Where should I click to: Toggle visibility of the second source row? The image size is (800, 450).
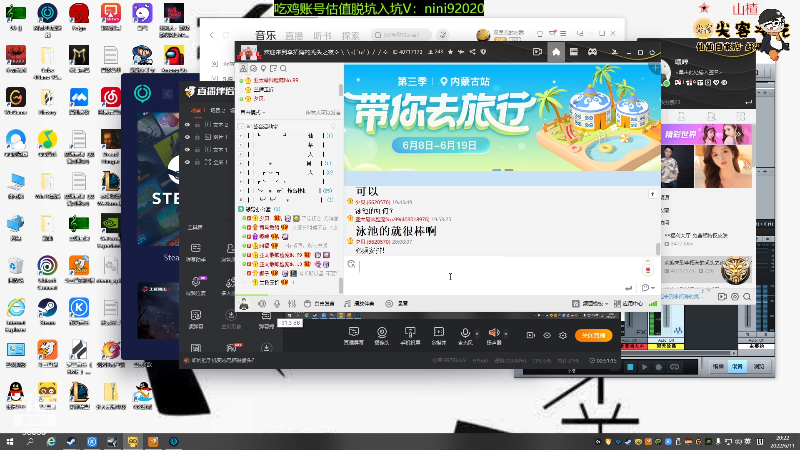[187, 137]
